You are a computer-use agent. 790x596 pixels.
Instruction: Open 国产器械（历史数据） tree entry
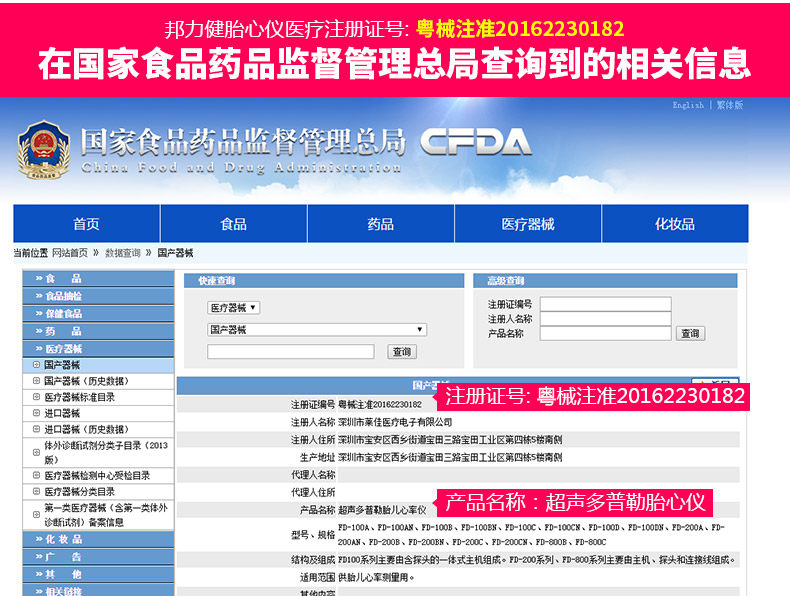87,381
